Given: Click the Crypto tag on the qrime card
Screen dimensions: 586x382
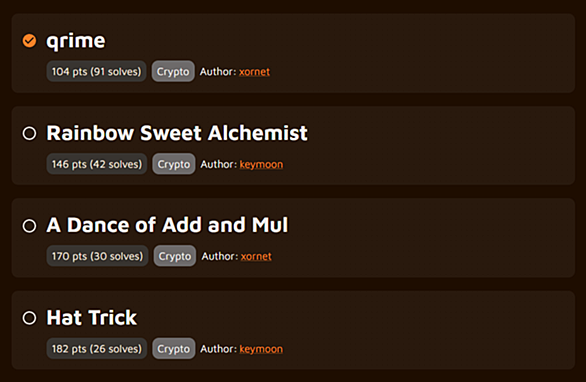Looking at the screenshot, I should (173, 71).
